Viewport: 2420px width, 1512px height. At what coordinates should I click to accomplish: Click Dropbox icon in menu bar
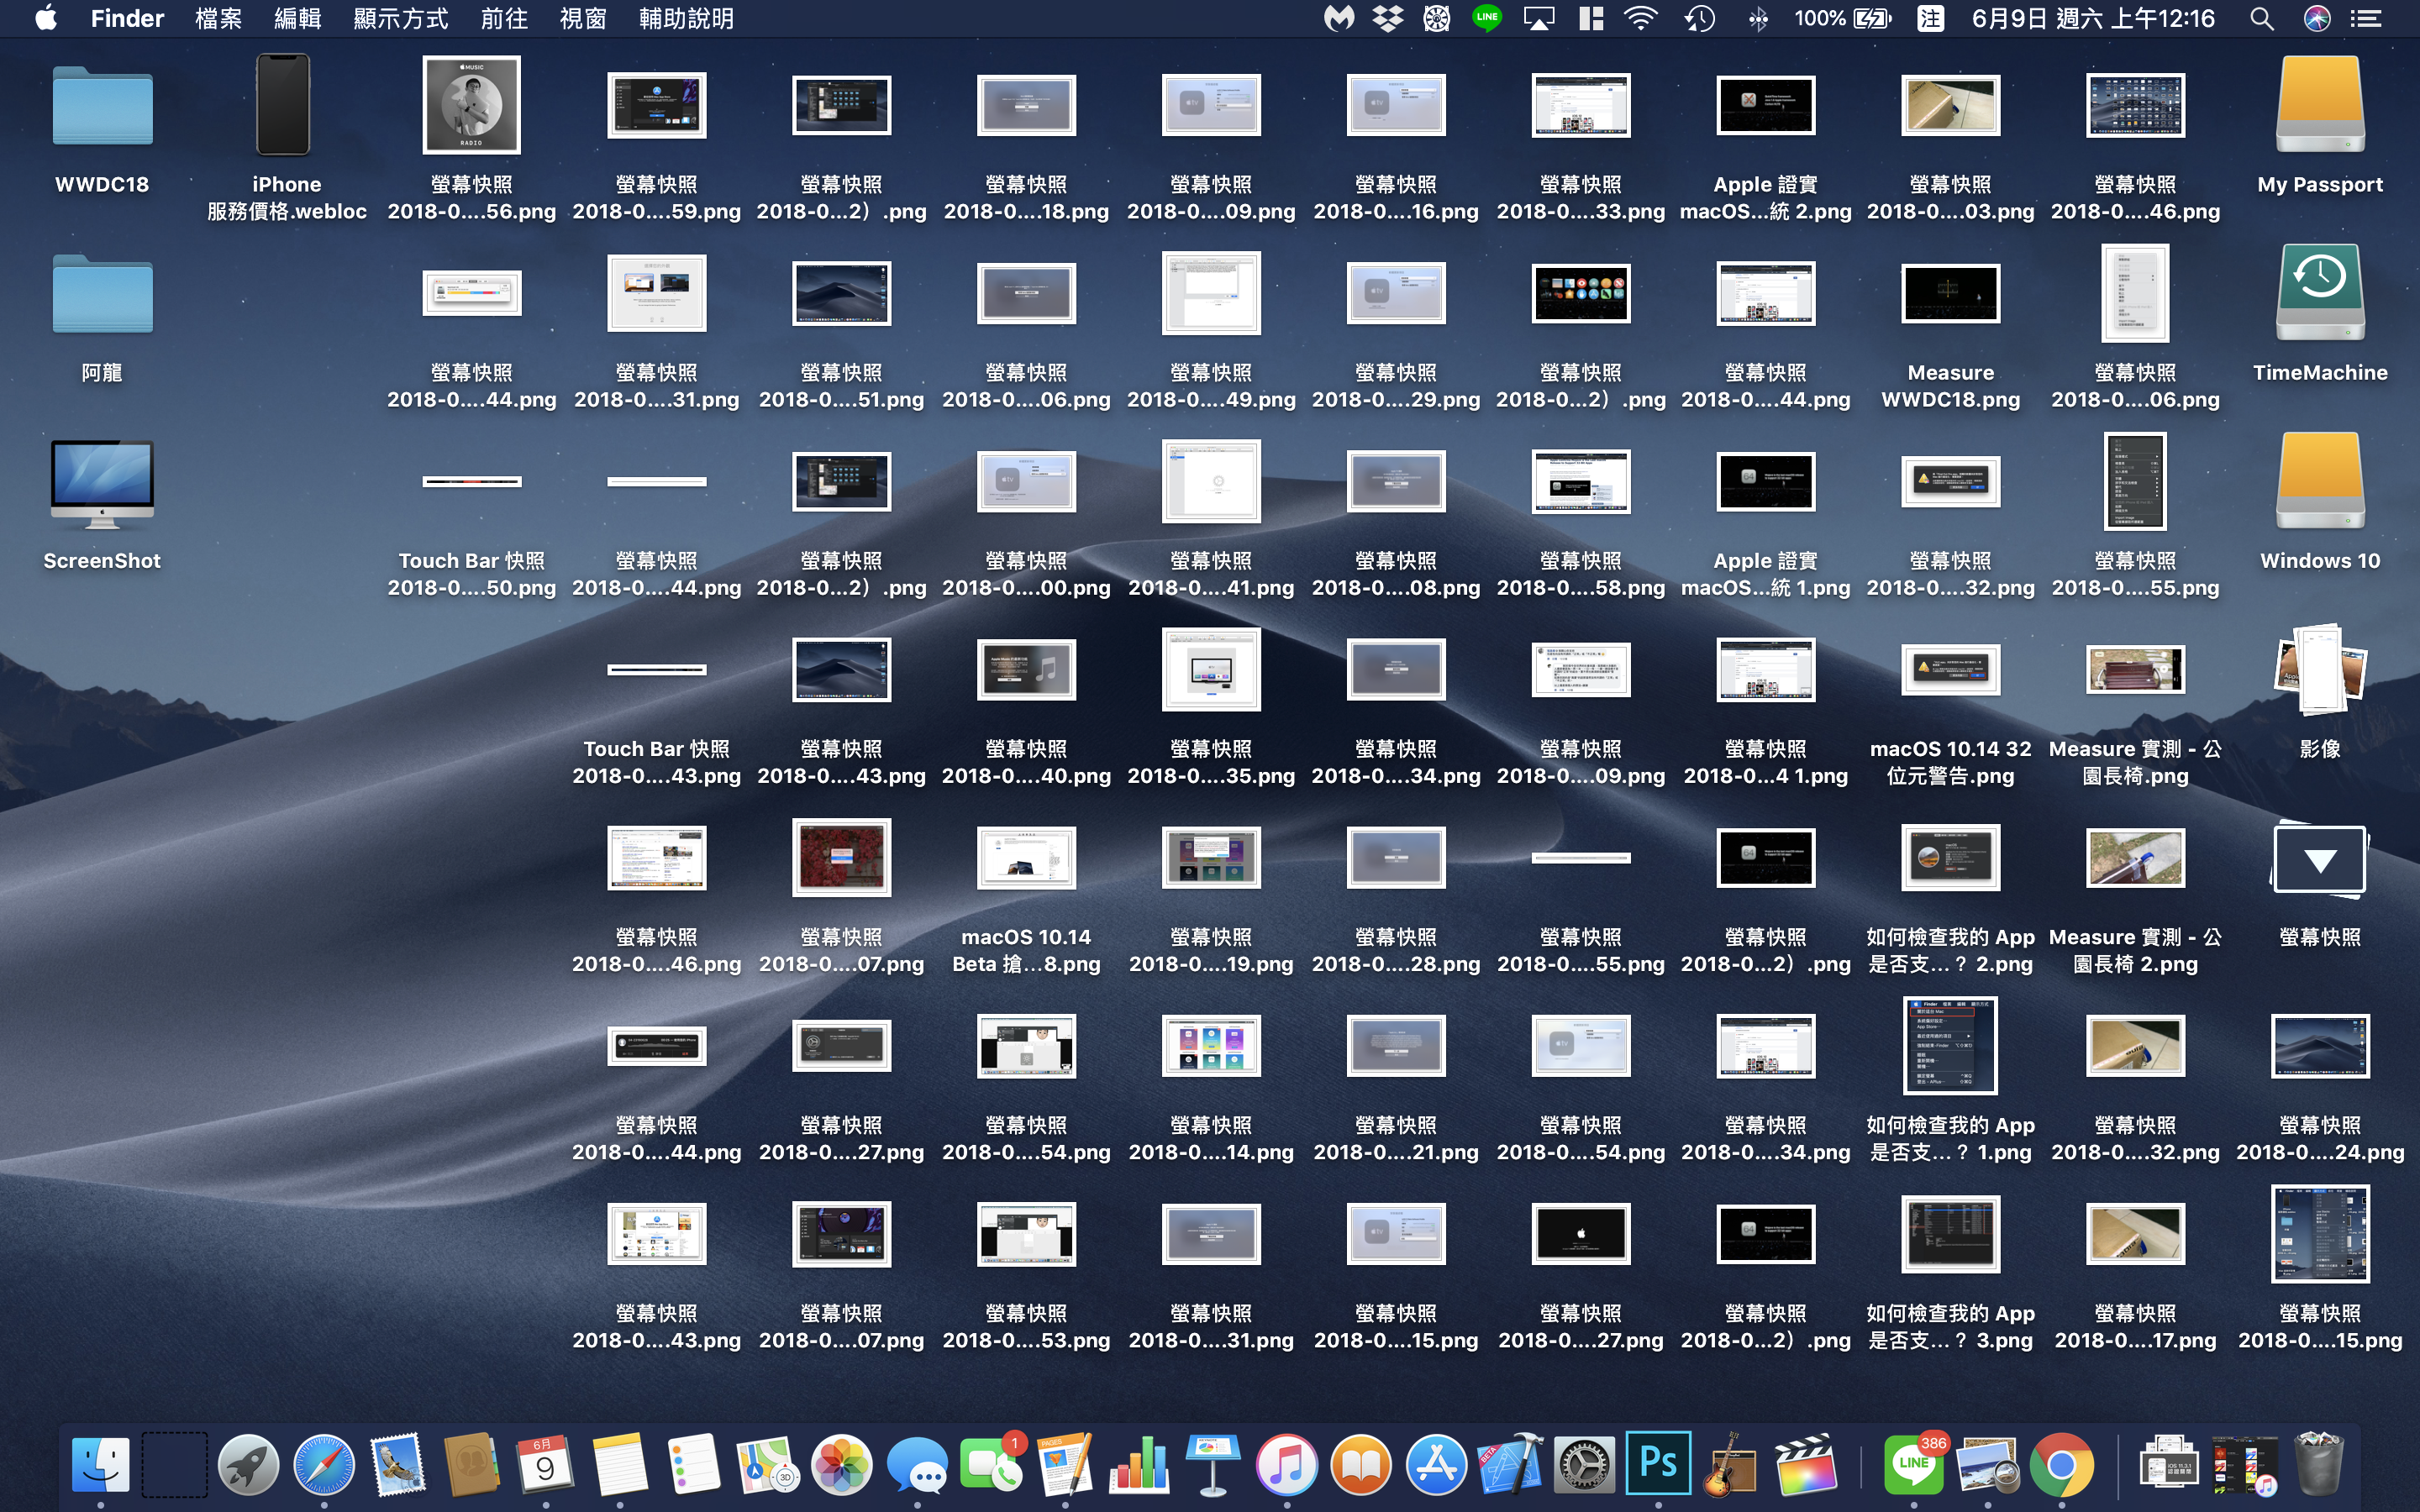(1388, 18)
